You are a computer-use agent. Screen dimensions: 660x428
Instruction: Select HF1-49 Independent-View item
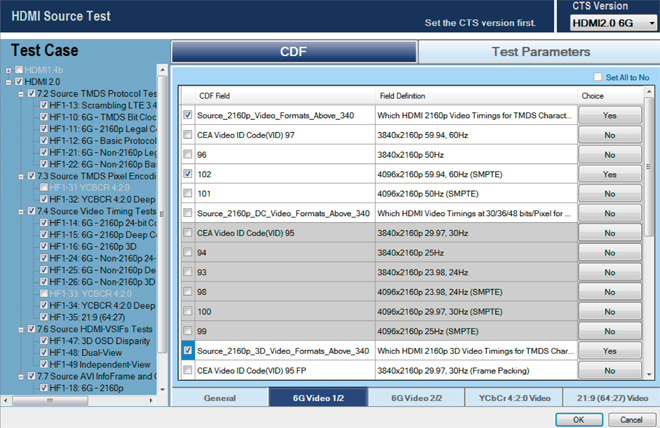click(100, 364)
